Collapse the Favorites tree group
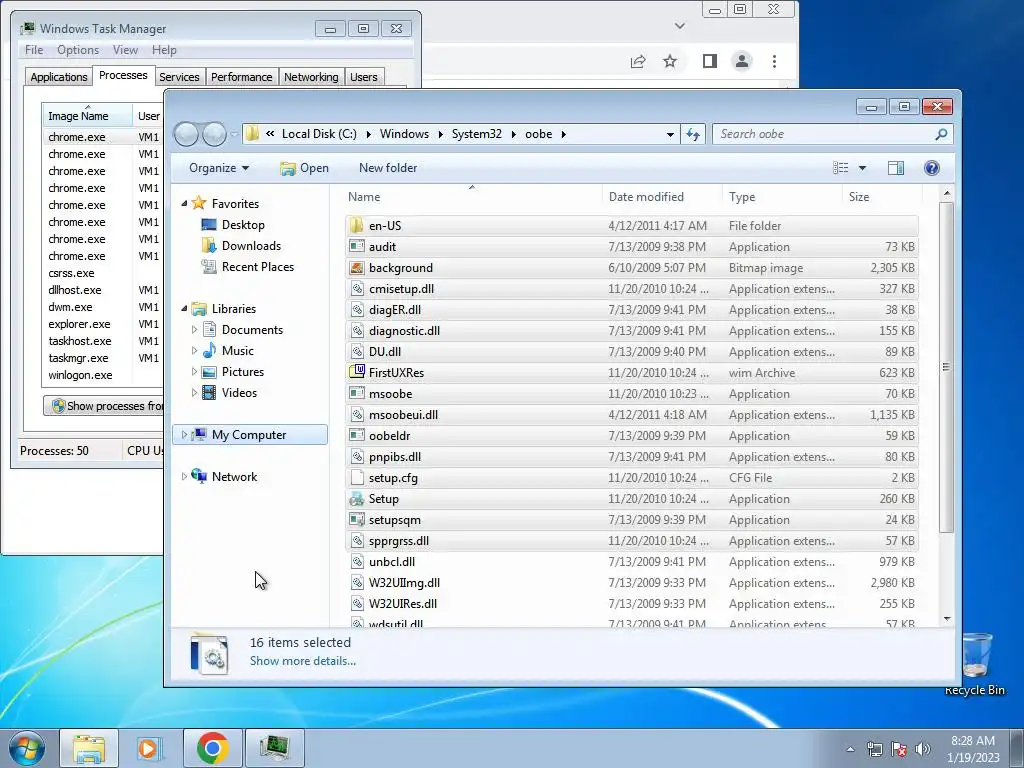The width and height of the screenshot is (1024, 768). (184, 204)
